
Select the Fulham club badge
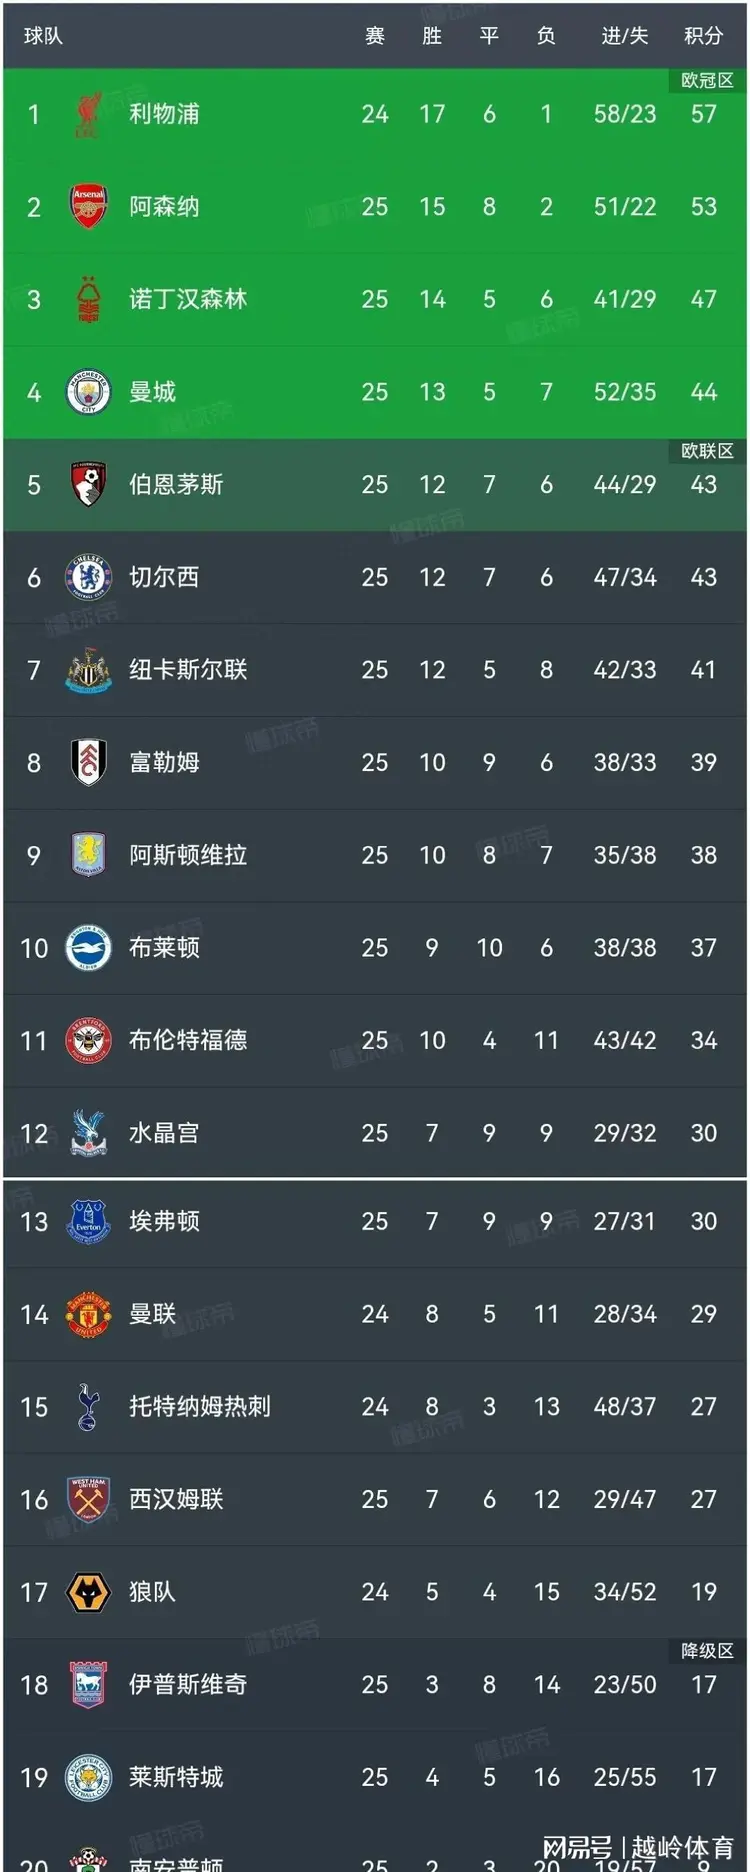tap(88, 762)
